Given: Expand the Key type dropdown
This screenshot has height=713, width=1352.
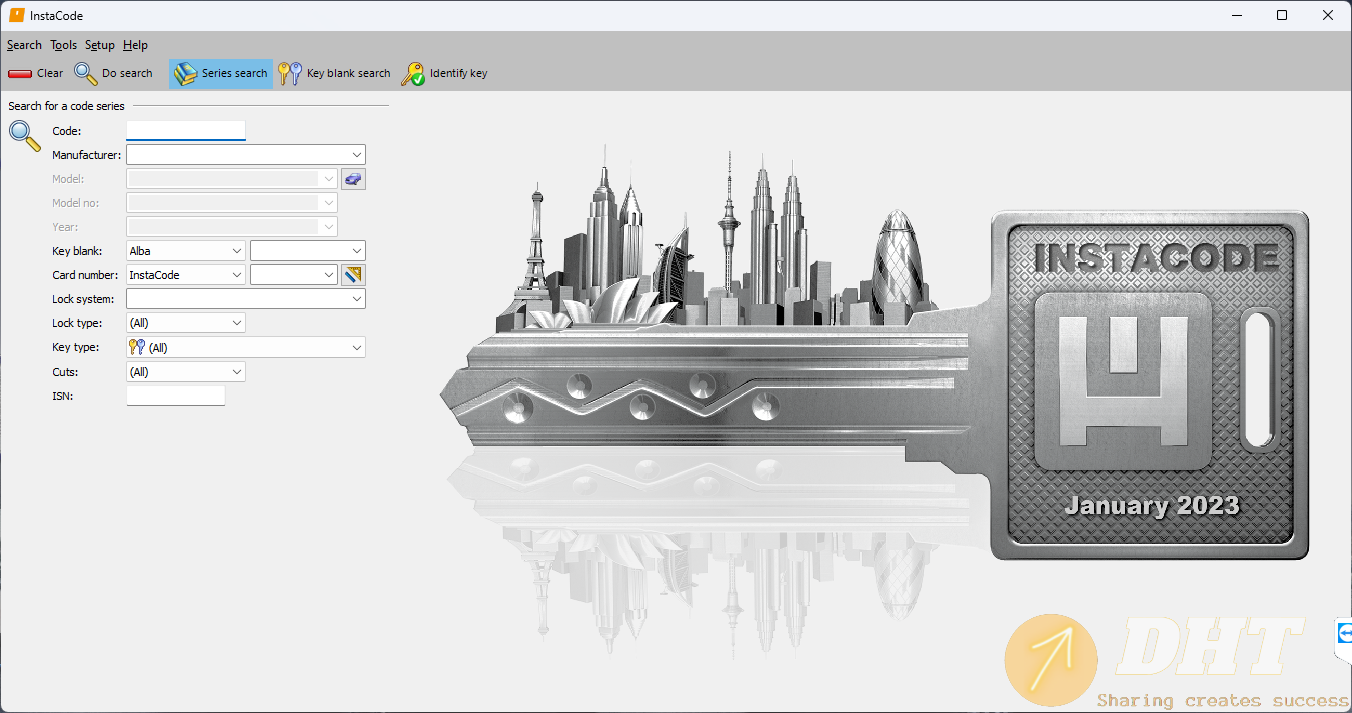Looking at the screenshot, I should [x=357, y=348].
